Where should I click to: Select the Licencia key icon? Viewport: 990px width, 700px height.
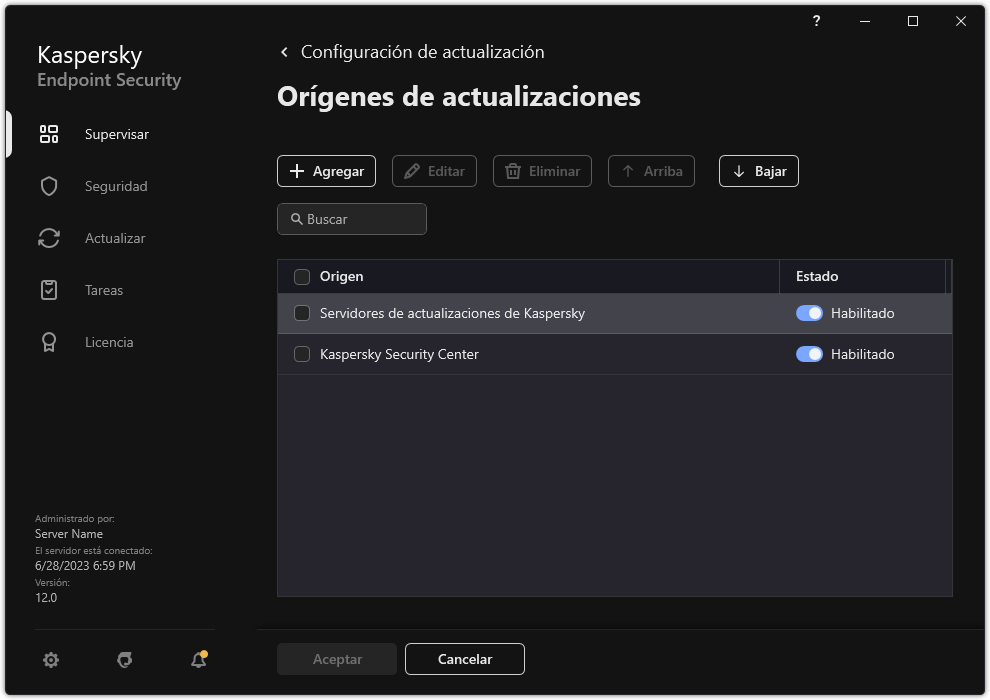click(48, 341)
